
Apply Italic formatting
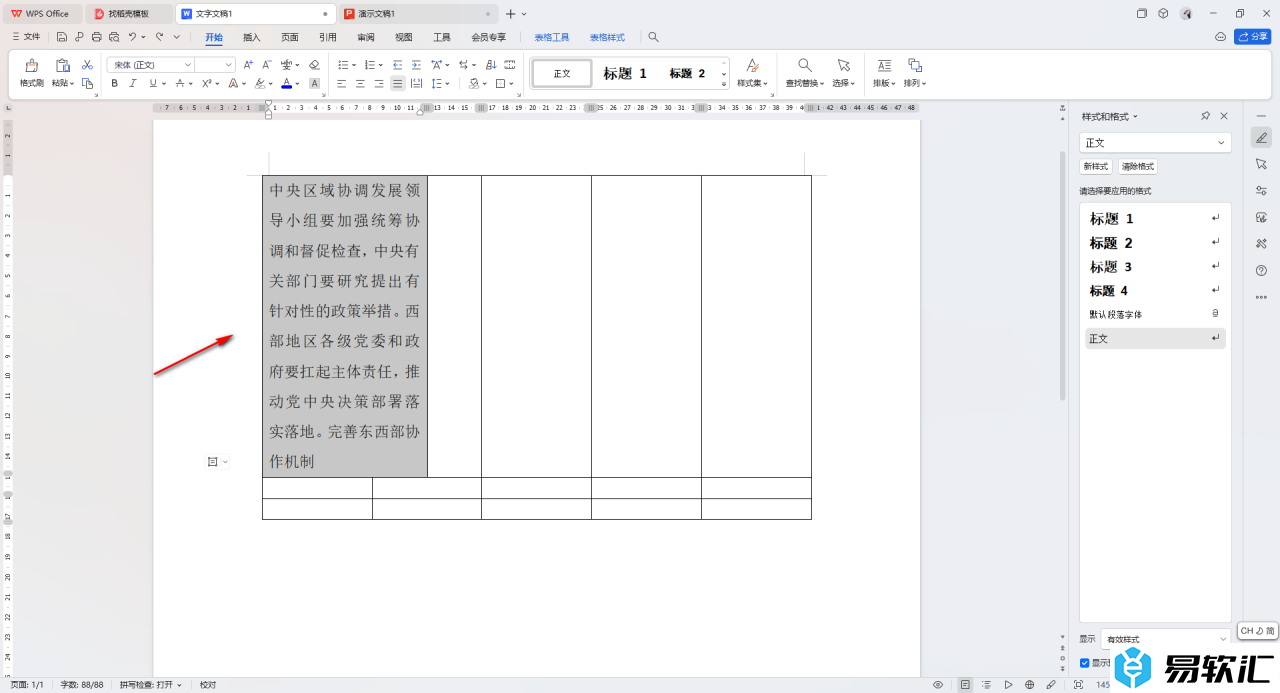(133, 84)
